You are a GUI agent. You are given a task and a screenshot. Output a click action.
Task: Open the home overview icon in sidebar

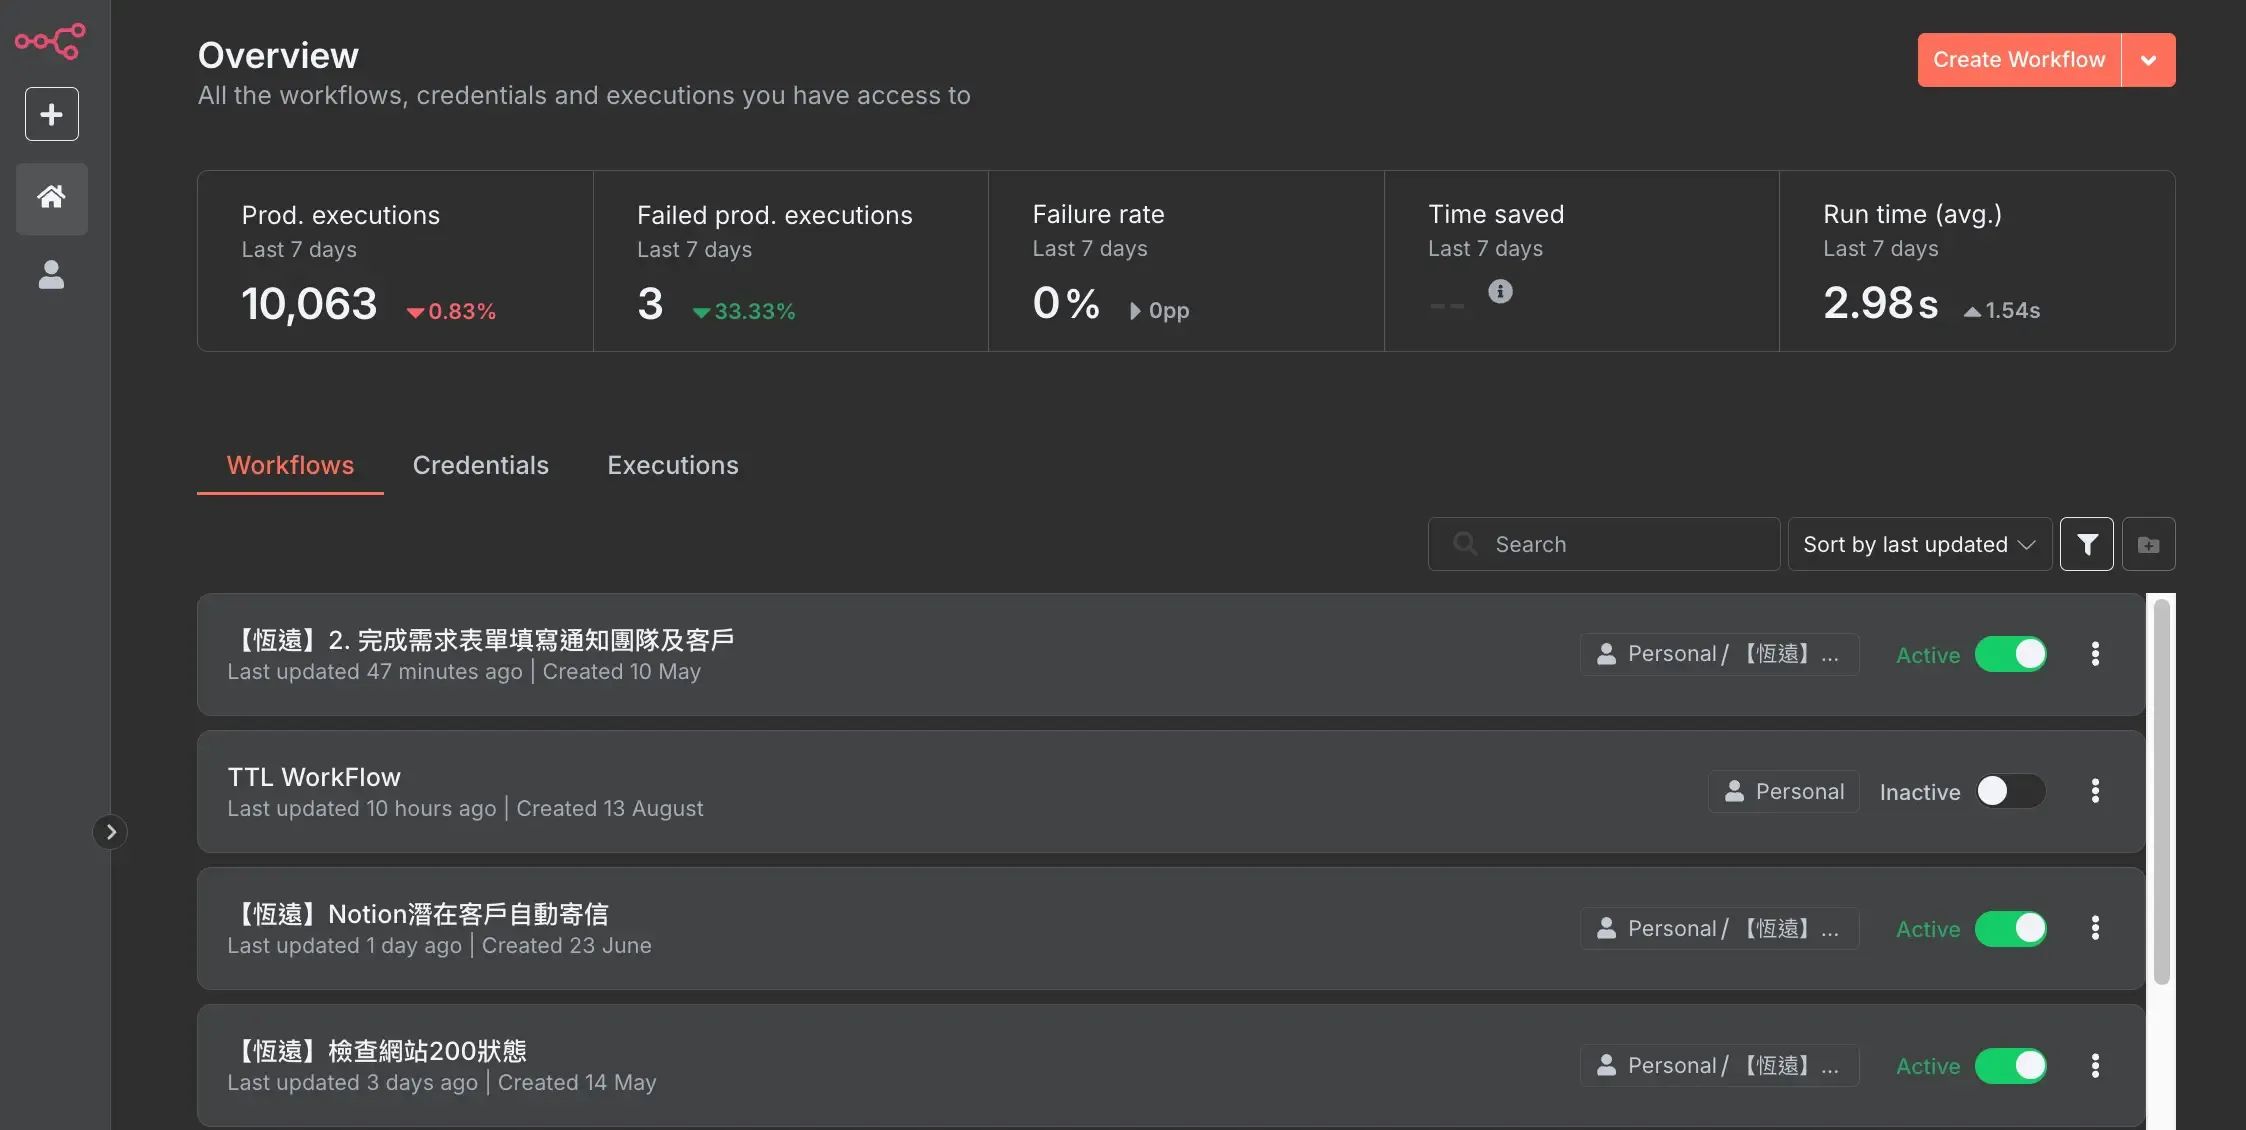coord(51,197)
